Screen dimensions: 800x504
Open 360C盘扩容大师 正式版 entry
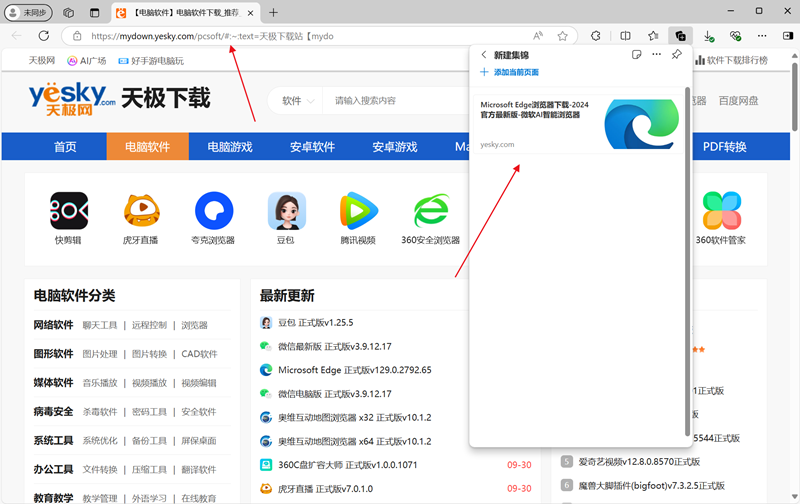[x=347, y=465]
